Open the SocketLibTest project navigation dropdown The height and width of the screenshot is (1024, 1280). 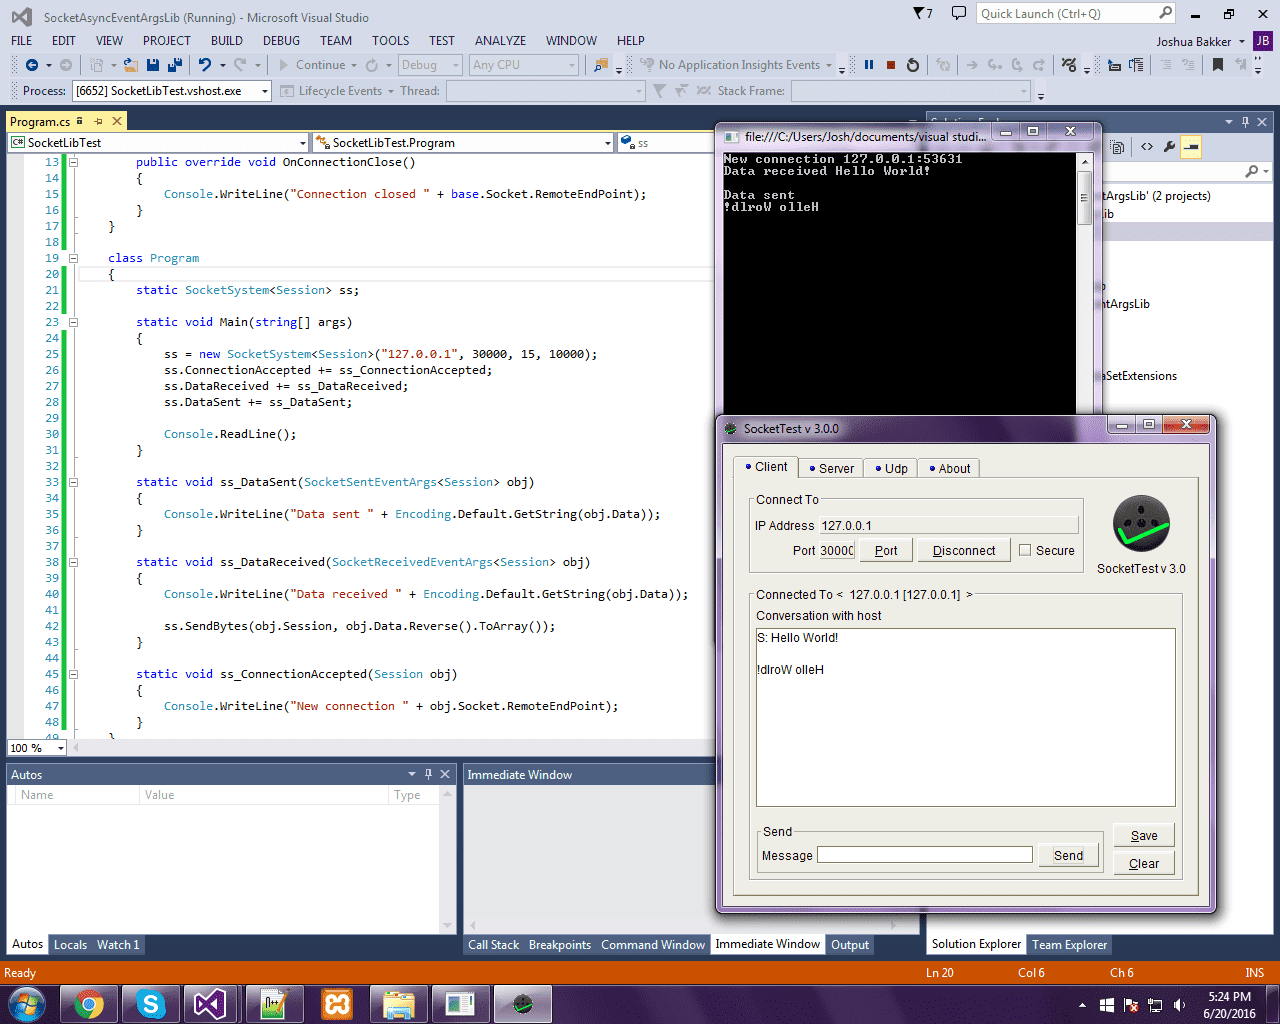click(x=302, y=143)
